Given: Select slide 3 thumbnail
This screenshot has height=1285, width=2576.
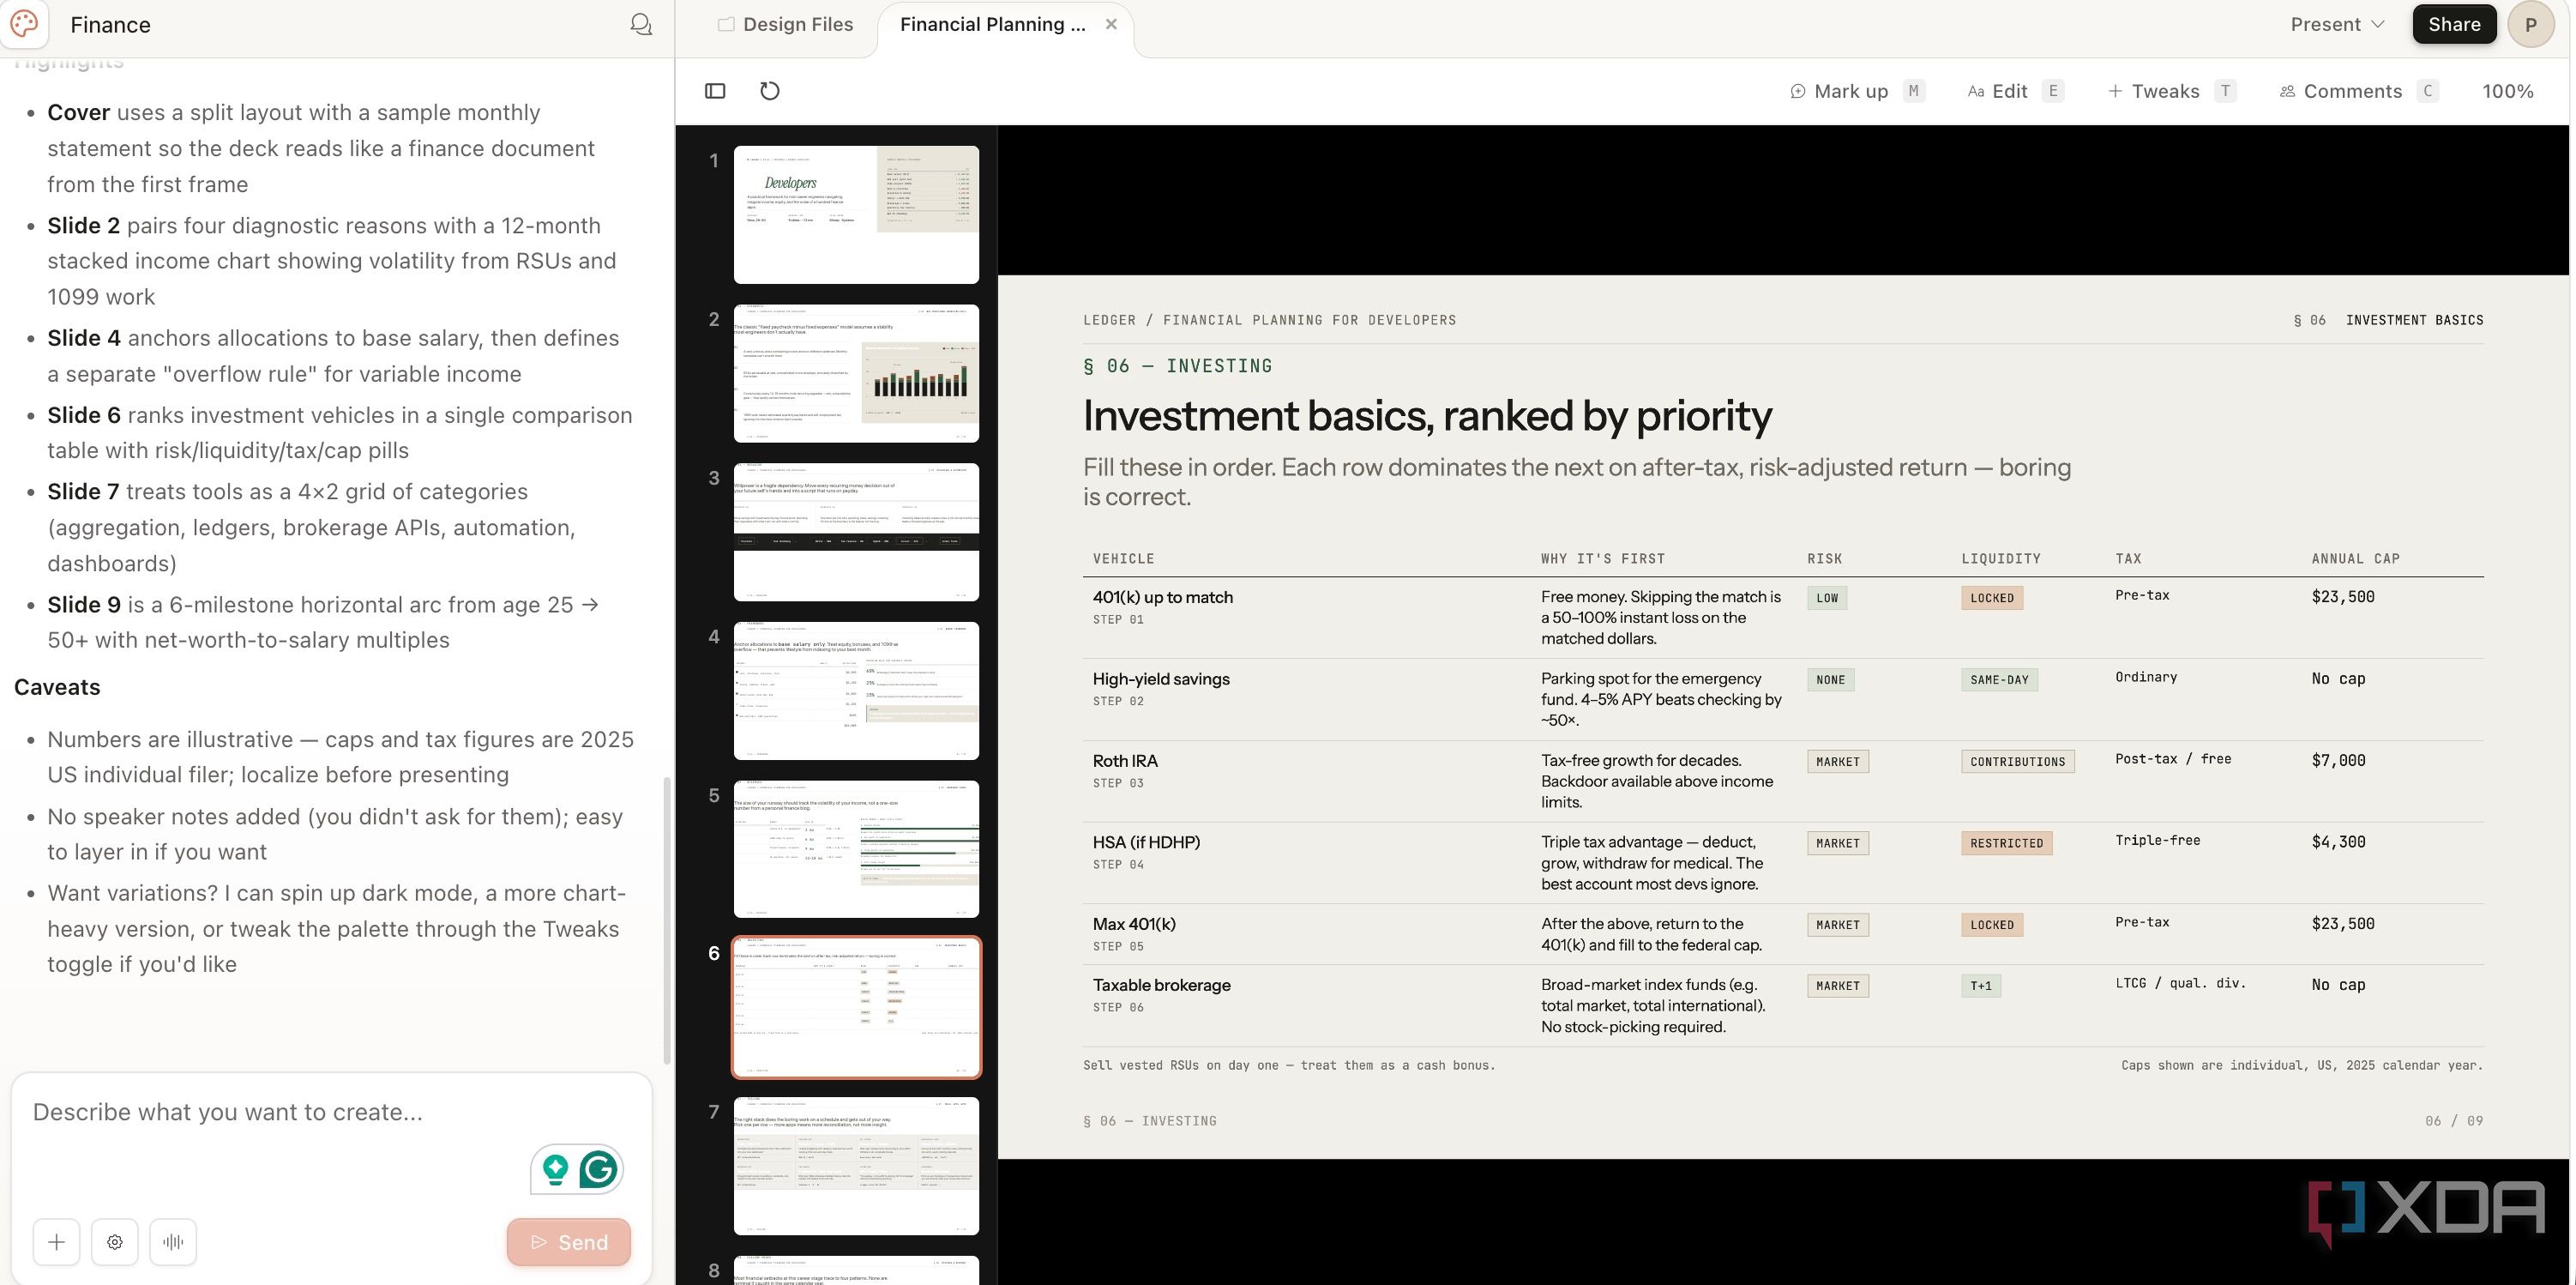Looking at the screenshot, I should [856, 531].
